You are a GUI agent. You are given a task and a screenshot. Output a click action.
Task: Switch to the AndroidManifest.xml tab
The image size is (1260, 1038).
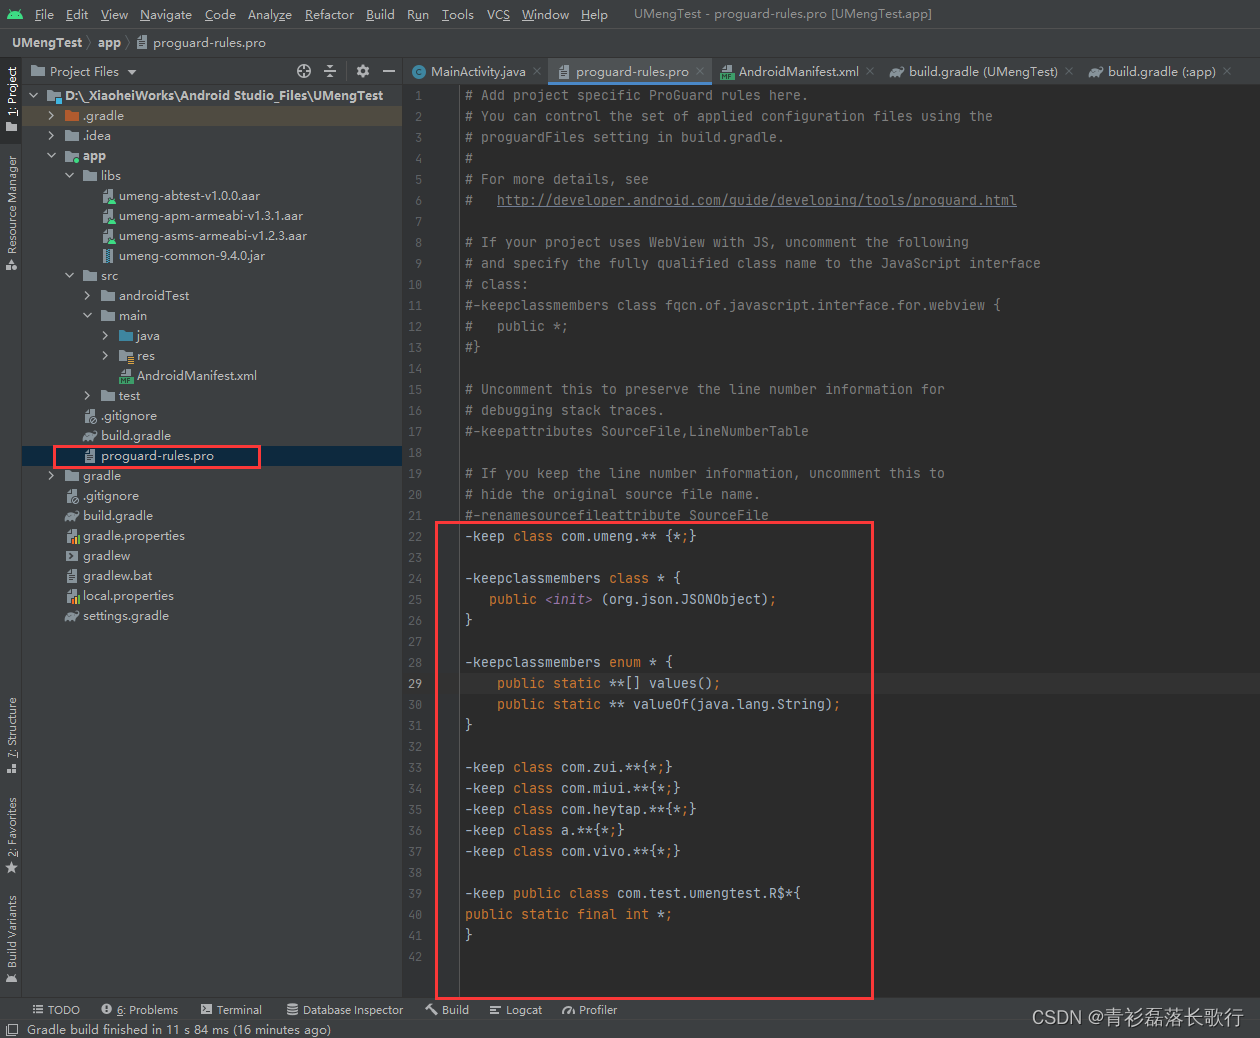pyautogui.click(x=797, y=71)
